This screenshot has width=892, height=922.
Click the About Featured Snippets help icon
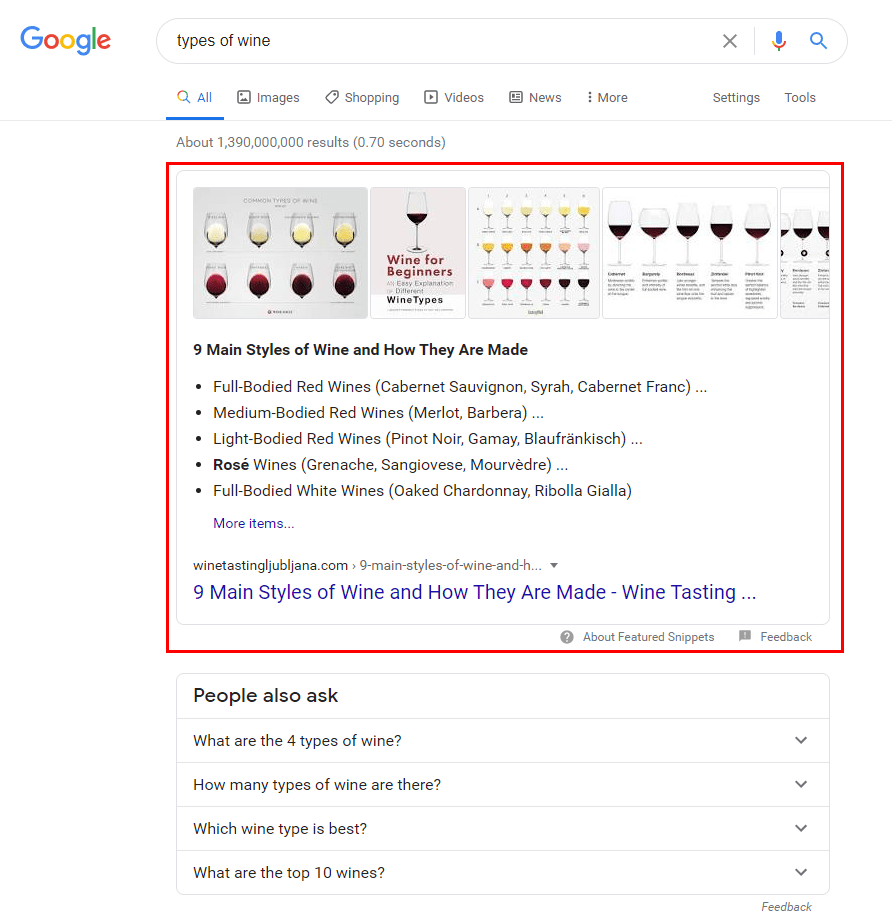click(x=567, y=637)
